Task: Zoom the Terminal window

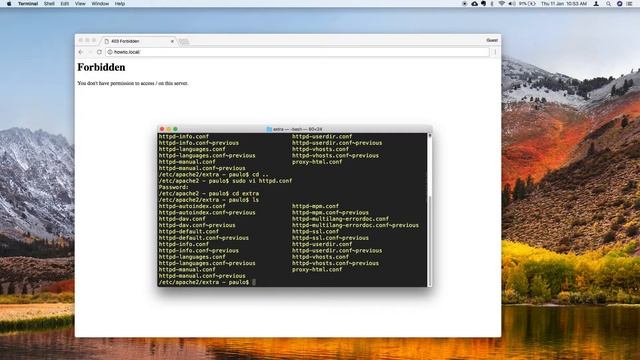Action: [x=175, y=129]
